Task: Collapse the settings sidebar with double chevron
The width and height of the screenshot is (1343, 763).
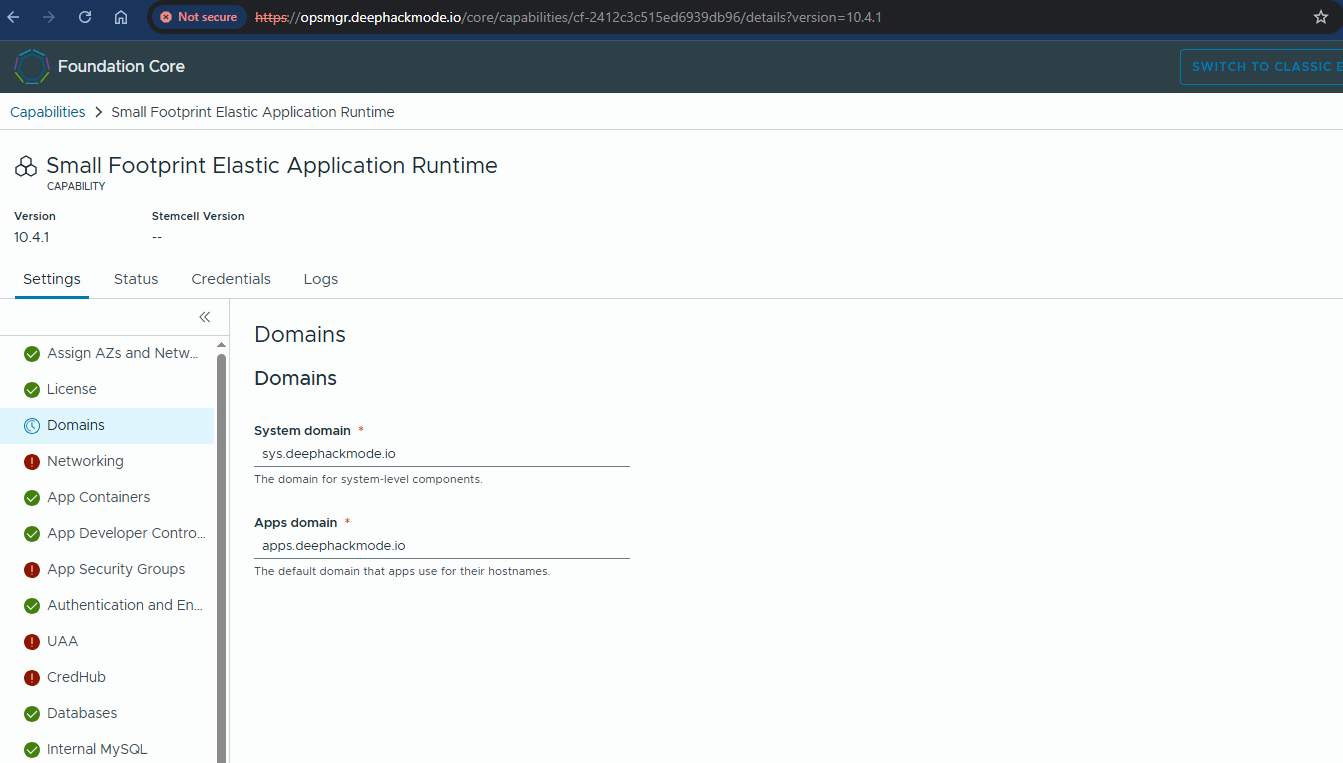Action: click(x=205, y=317)
